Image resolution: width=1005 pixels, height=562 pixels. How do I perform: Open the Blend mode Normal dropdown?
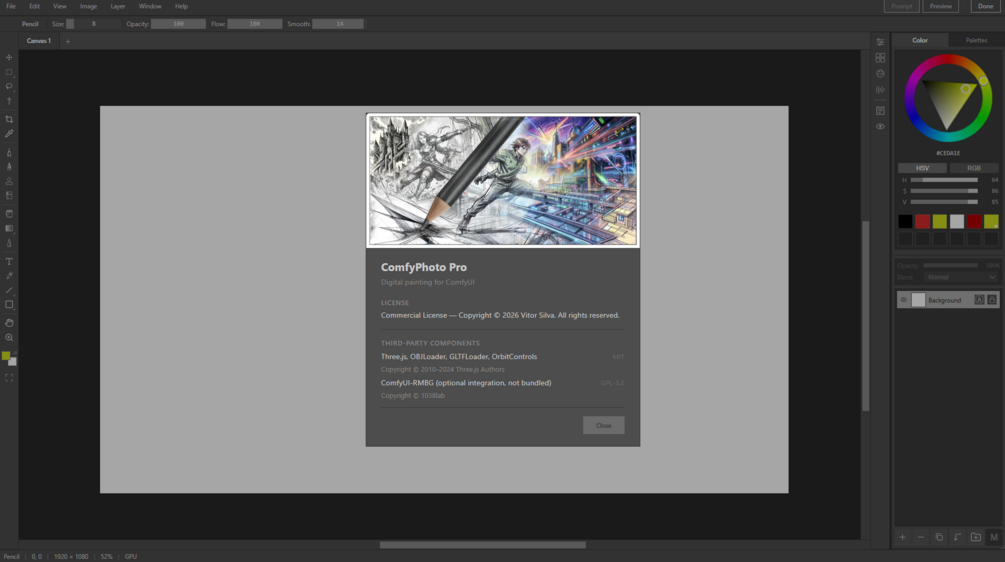click(961, 277)
